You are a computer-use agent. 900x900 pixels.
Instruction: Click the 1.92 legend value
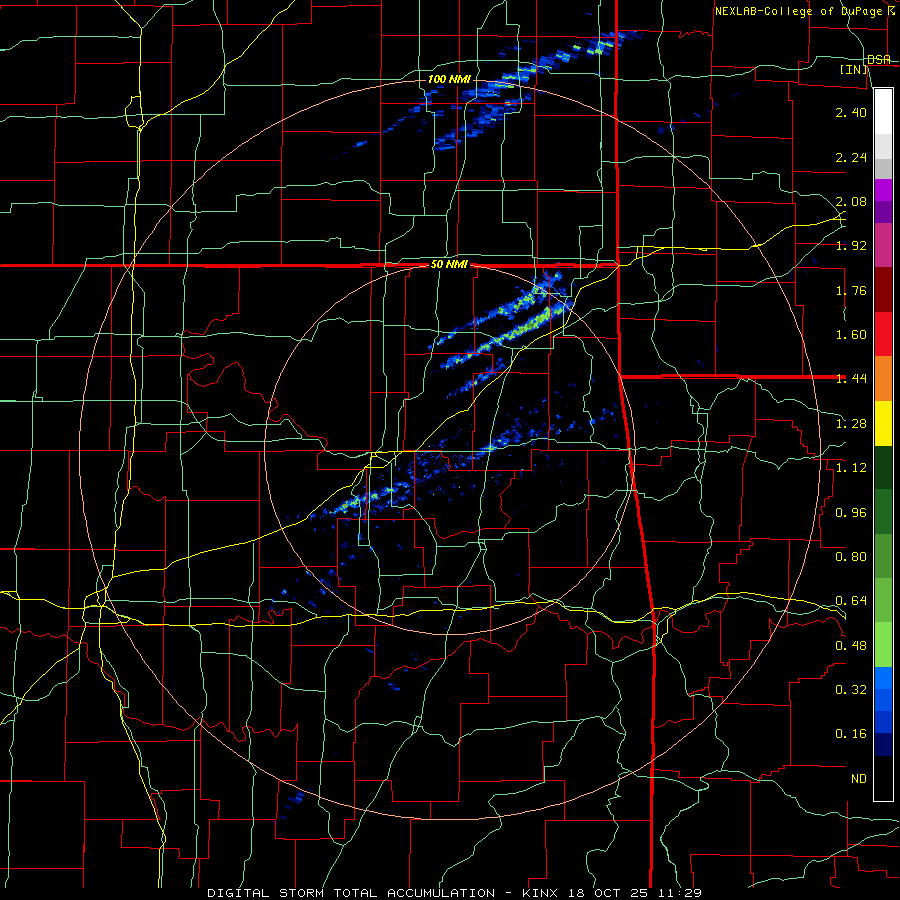[851, 246]
